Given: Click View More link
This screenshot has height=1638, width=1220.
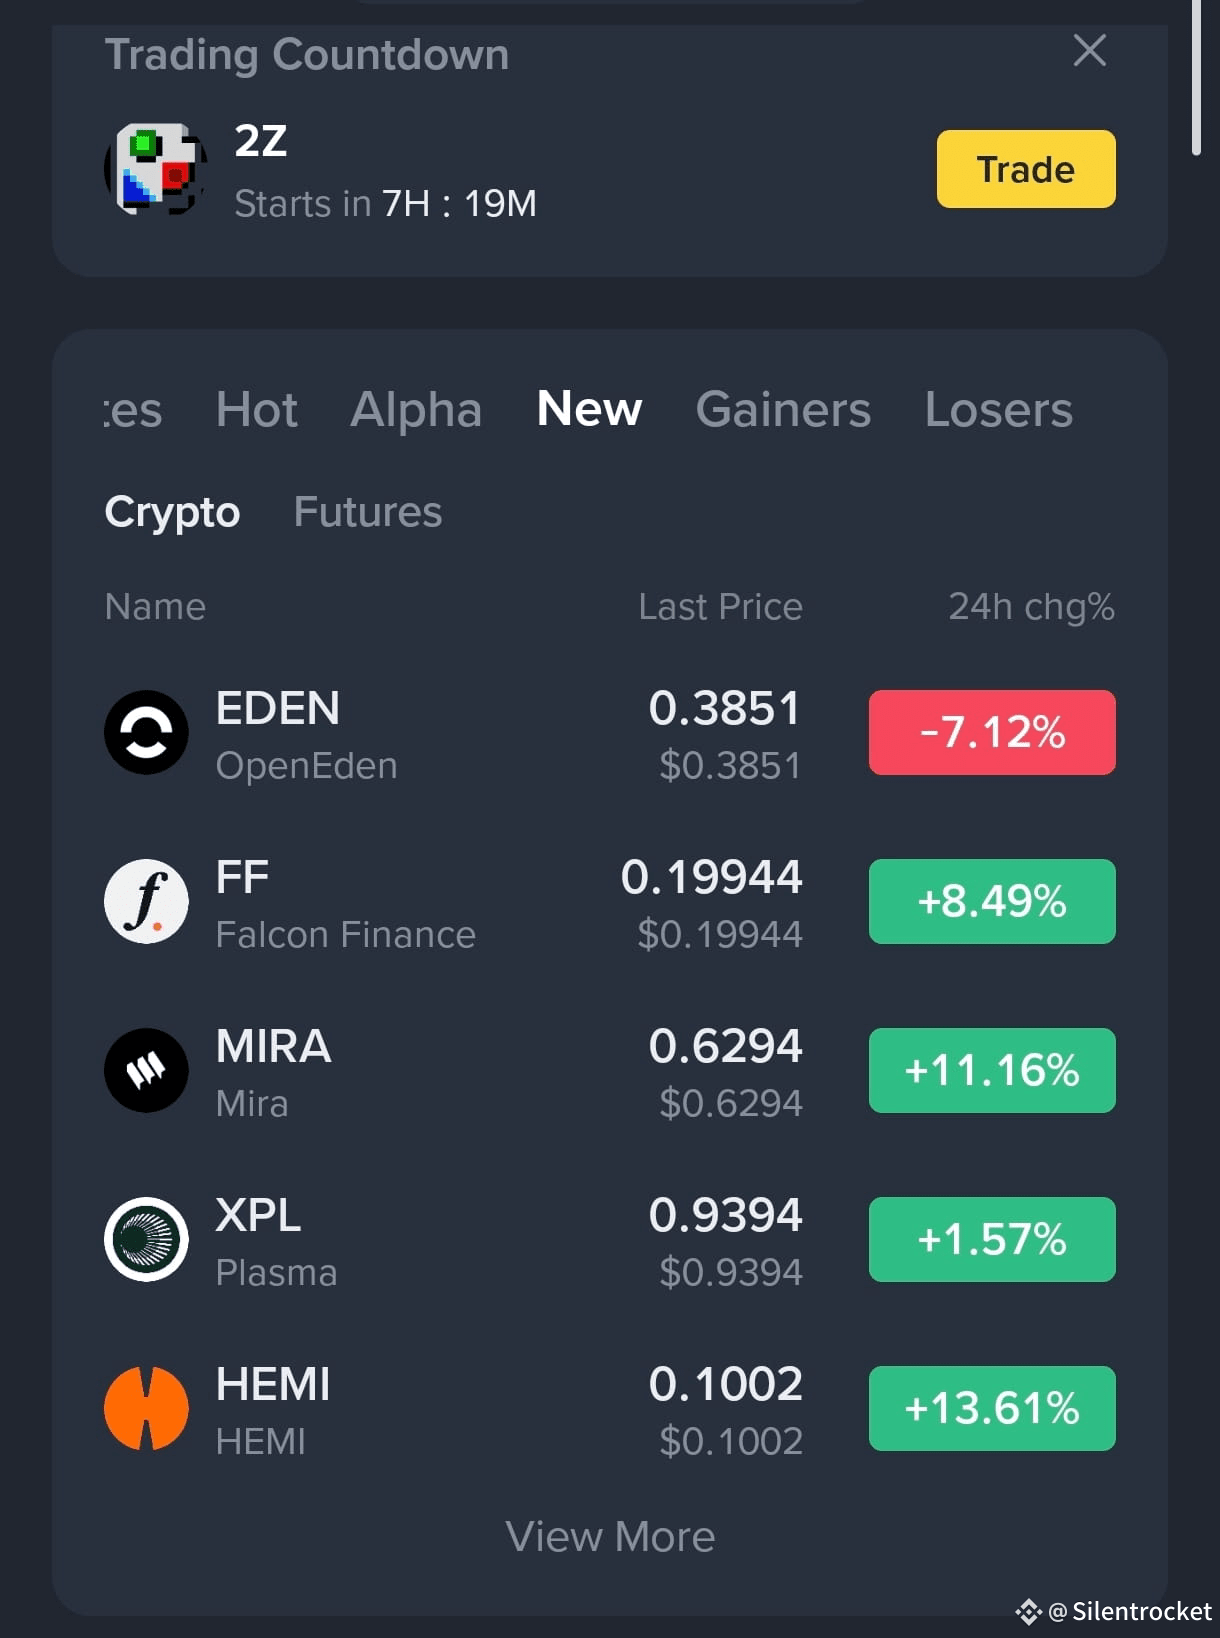Looking at the screenshot, I should tap(610, 1537).
